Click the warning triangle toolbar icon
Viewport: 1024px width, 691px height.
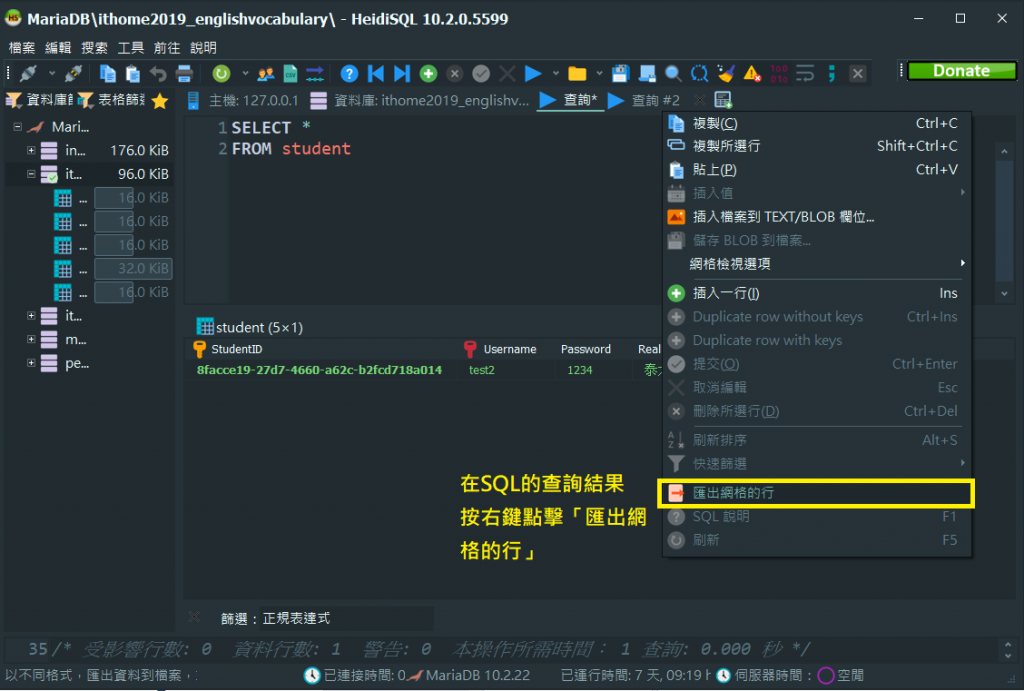click(x=752, y=73)
